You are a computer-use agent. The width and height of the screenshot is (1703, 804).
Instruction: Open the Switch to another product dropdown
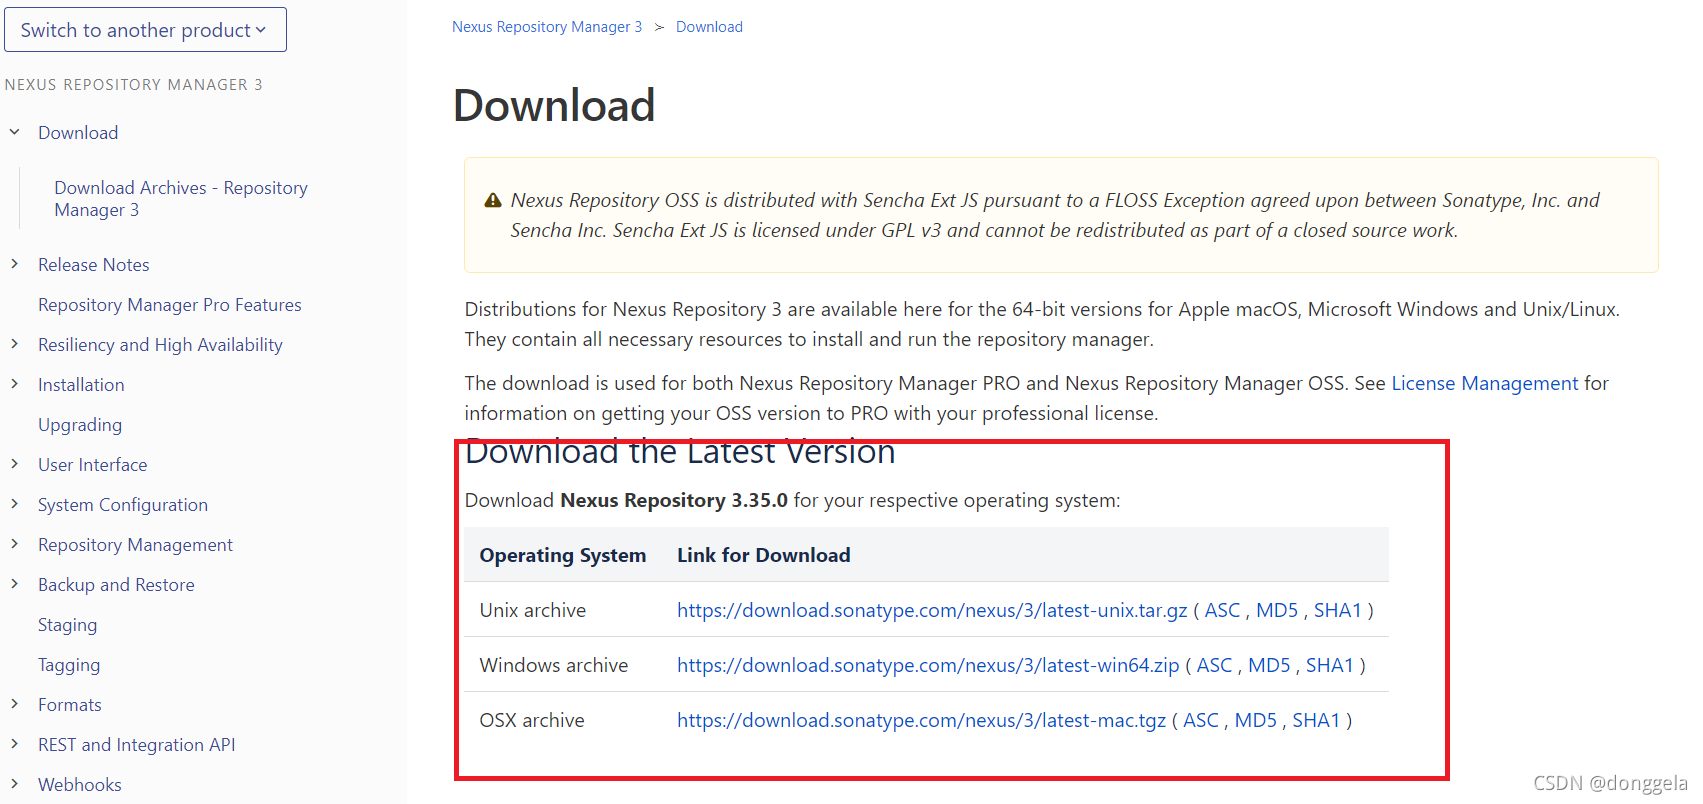(x=146, y=30)
